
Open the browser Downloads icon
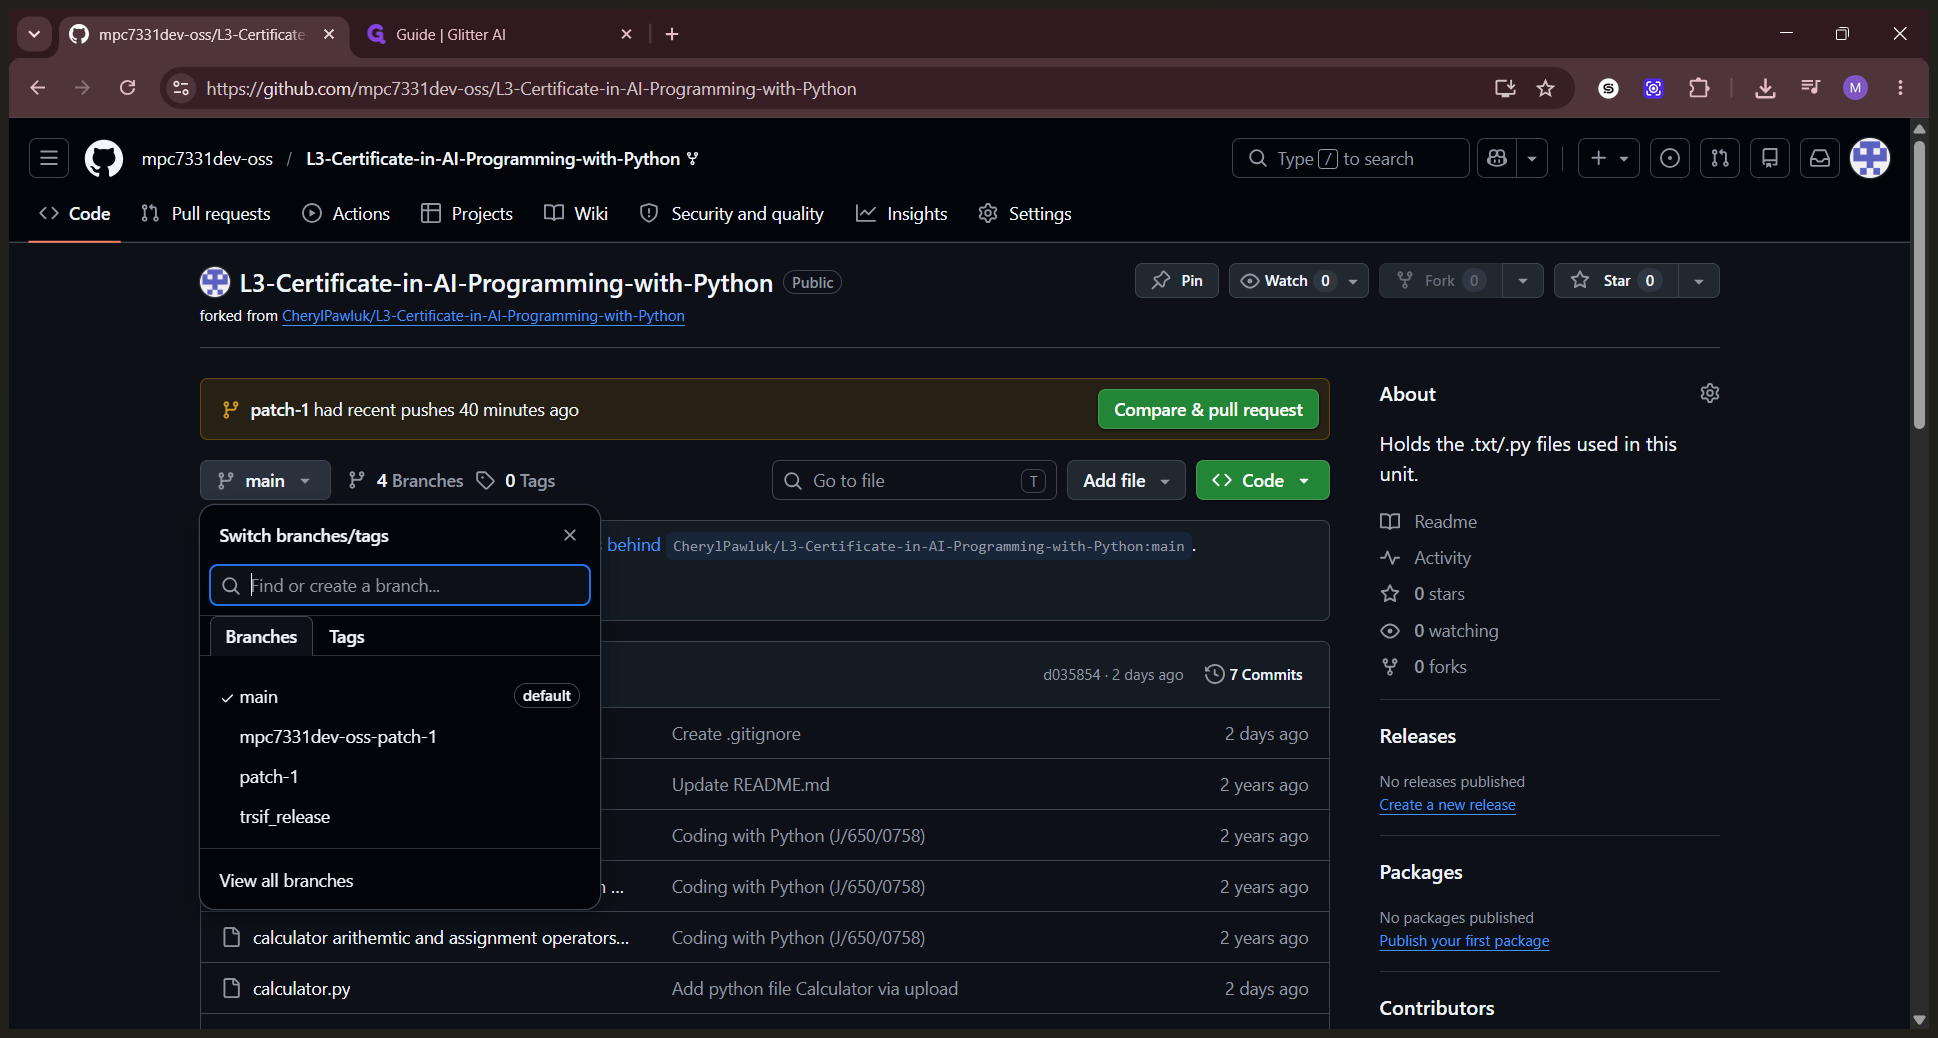(1765, 88)
